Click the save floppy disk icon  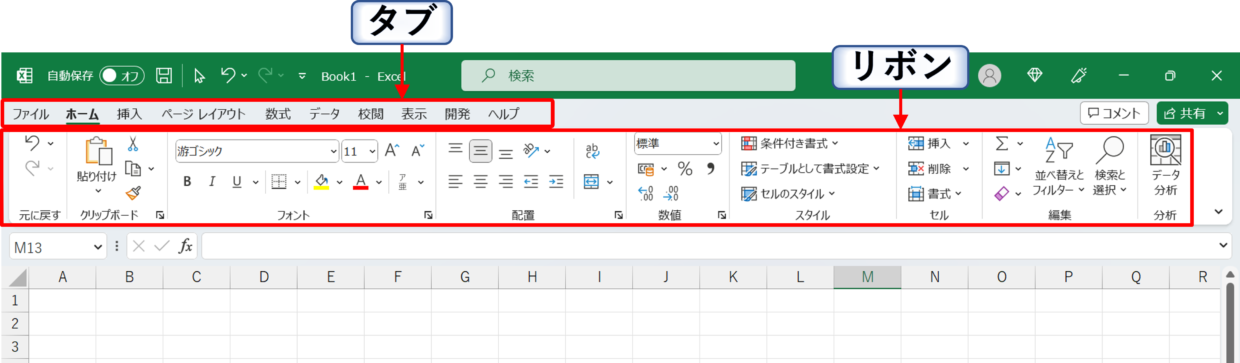pos(164,76)
